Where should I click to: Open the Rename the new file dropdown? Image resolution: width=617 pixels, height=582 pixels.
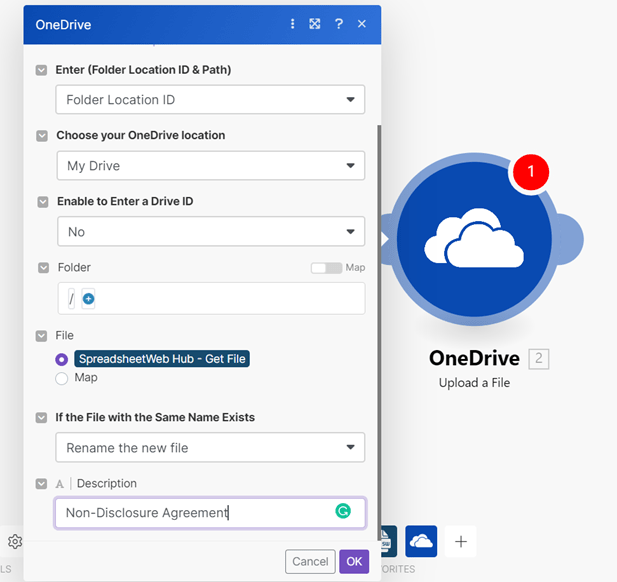pos(210,448)
